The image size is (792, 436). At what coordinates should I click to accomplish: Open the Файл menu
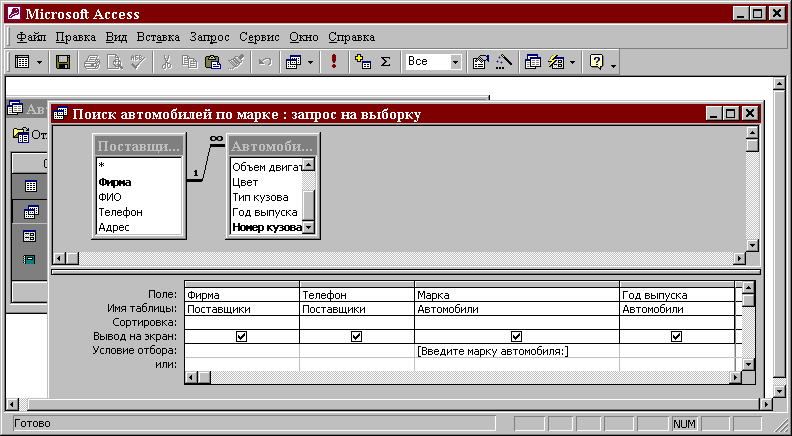pyautogui.click(x=31, y=37)
